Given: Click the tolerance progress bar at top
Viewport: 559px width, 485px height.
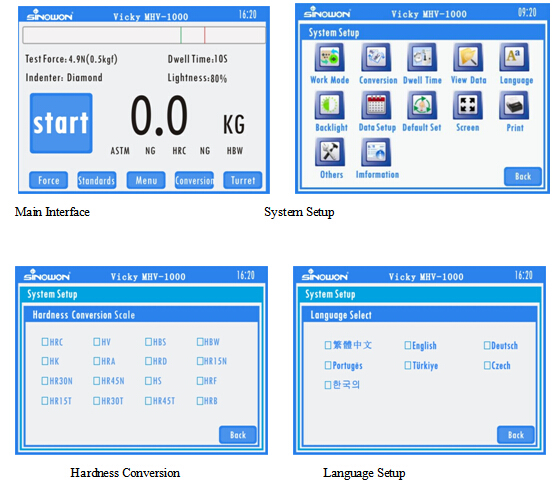Looking at the screenshot, I should coord(144,35).
